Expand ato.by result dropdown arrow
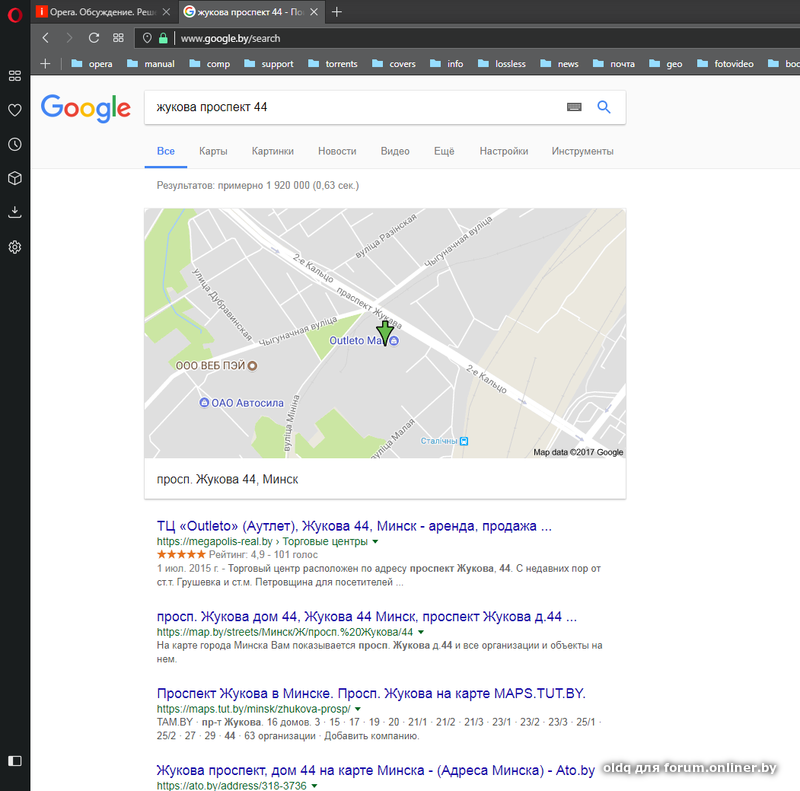This screenshot has width=800, height=791. pyautogui.click(x=314, y=785)
